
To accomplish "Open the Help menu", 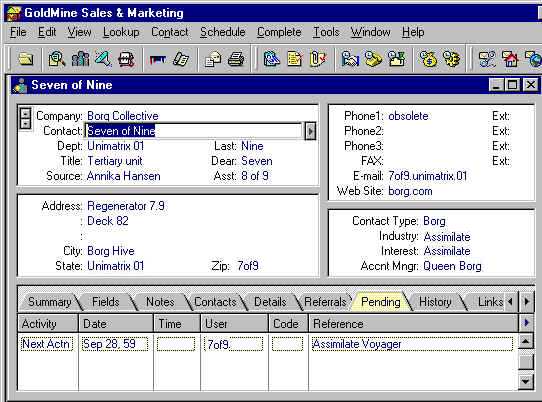I will coord(413,32).
